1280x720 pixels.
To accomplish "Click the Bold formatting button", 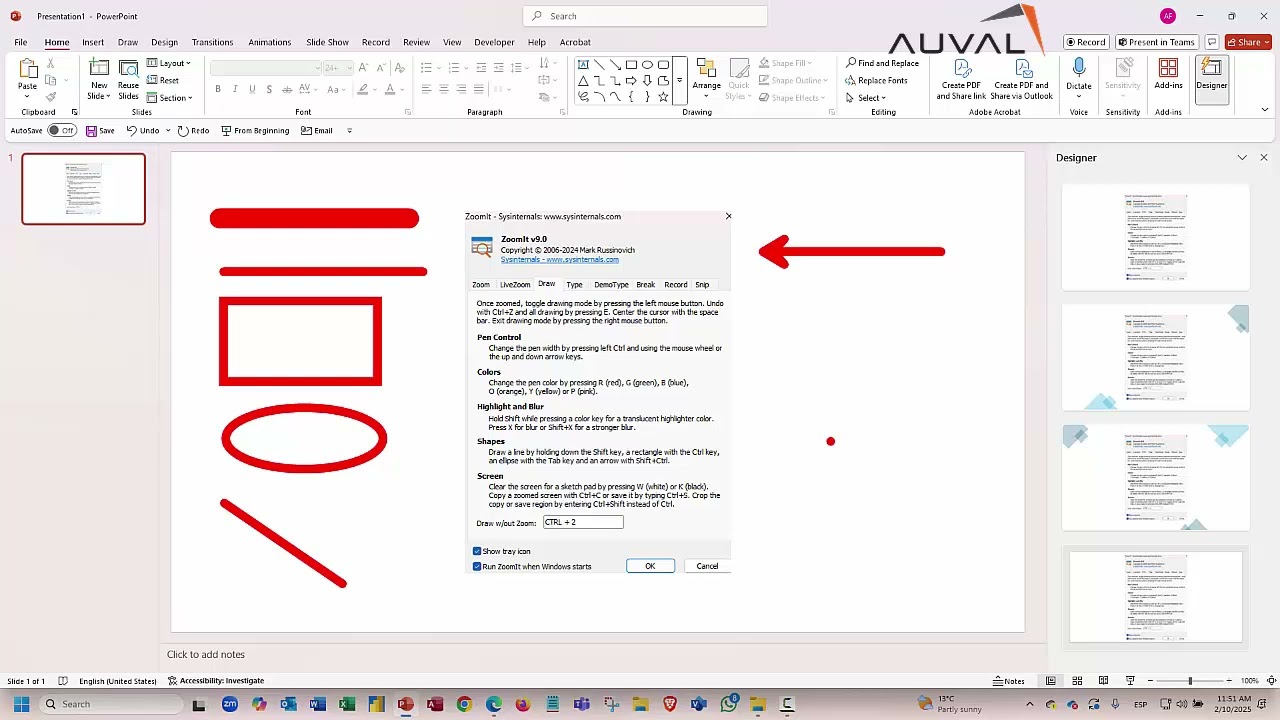I will pos(218,89).
